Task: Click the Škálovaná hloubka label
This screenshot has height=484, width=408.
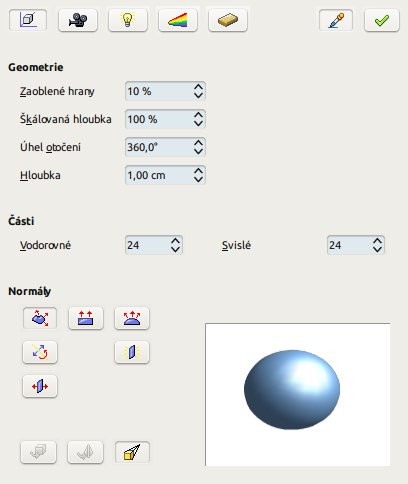Action: click(66, 119)
